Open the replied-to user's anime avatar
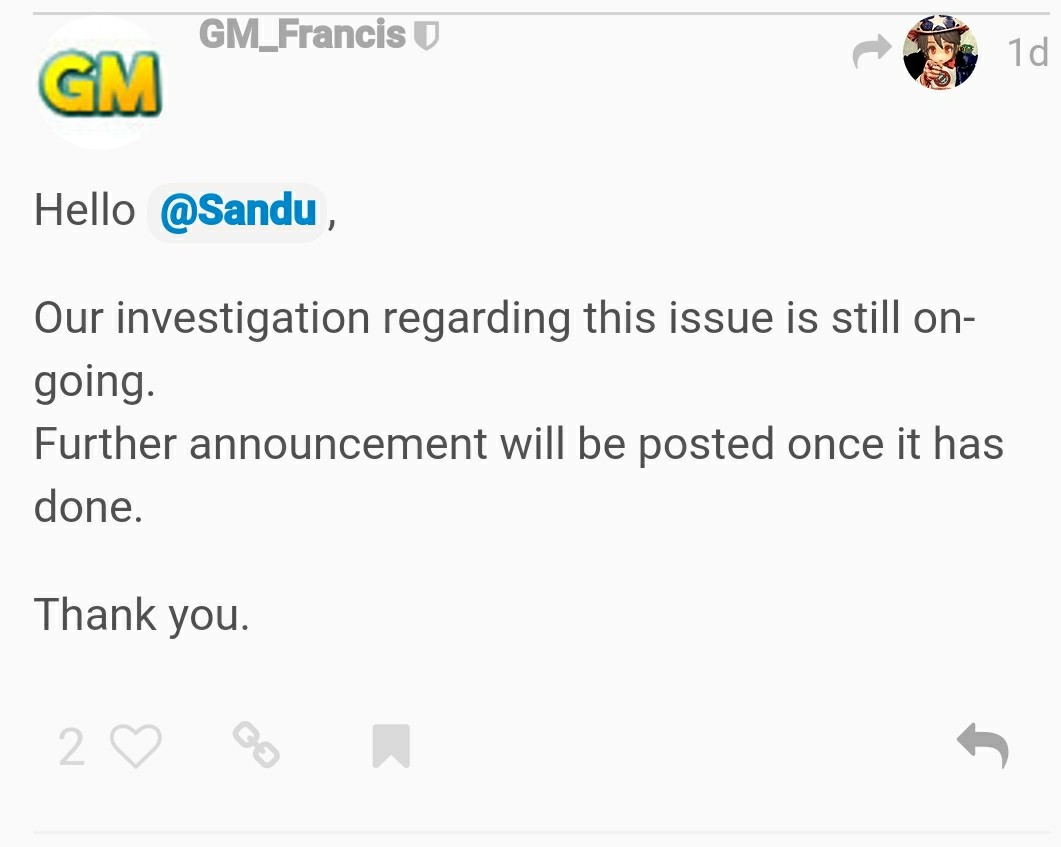Viewport: 1061px width, 847px height. (940, 53)
